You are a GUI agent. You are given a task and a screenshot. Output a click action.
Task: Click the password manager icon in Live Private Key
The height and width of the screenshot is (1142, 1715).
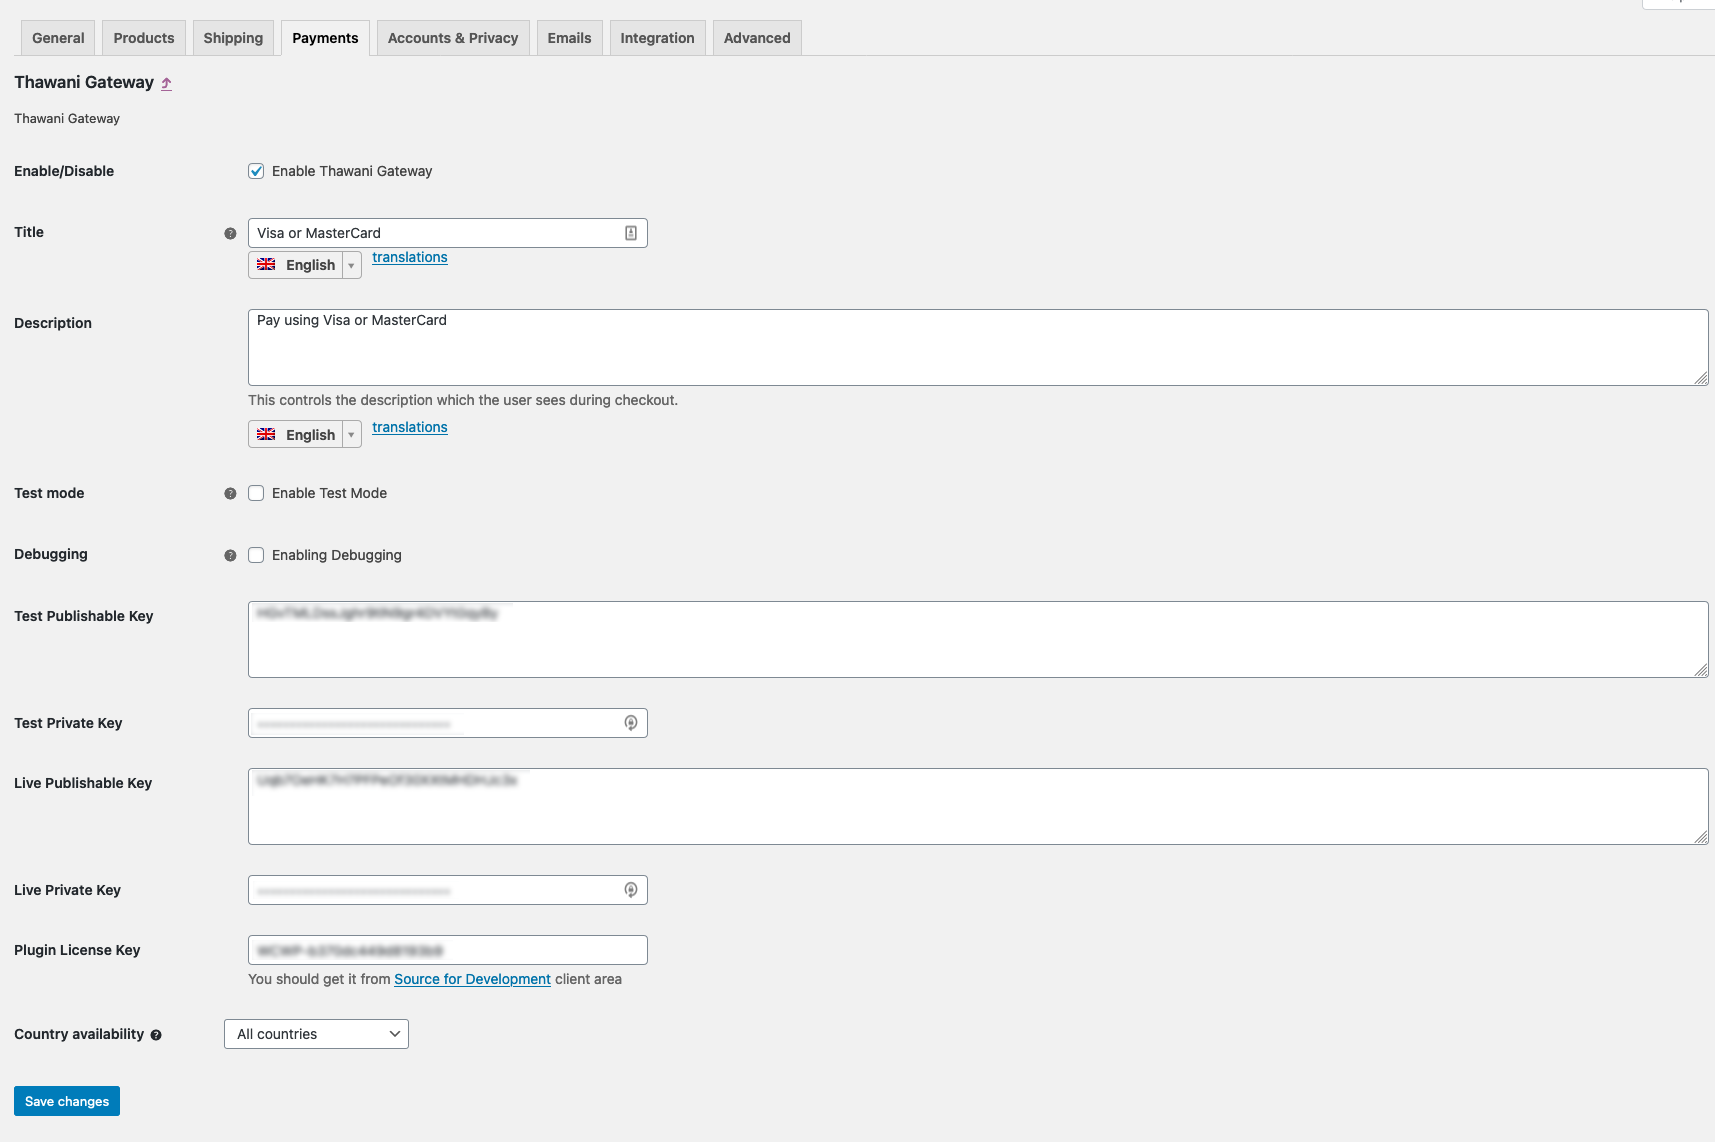coord(631,890)
